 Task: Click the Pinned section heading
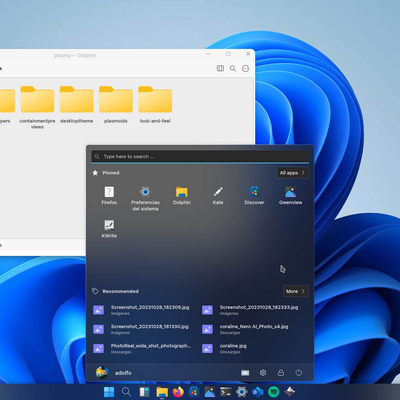pyautogui.click(x=111, y=173)
